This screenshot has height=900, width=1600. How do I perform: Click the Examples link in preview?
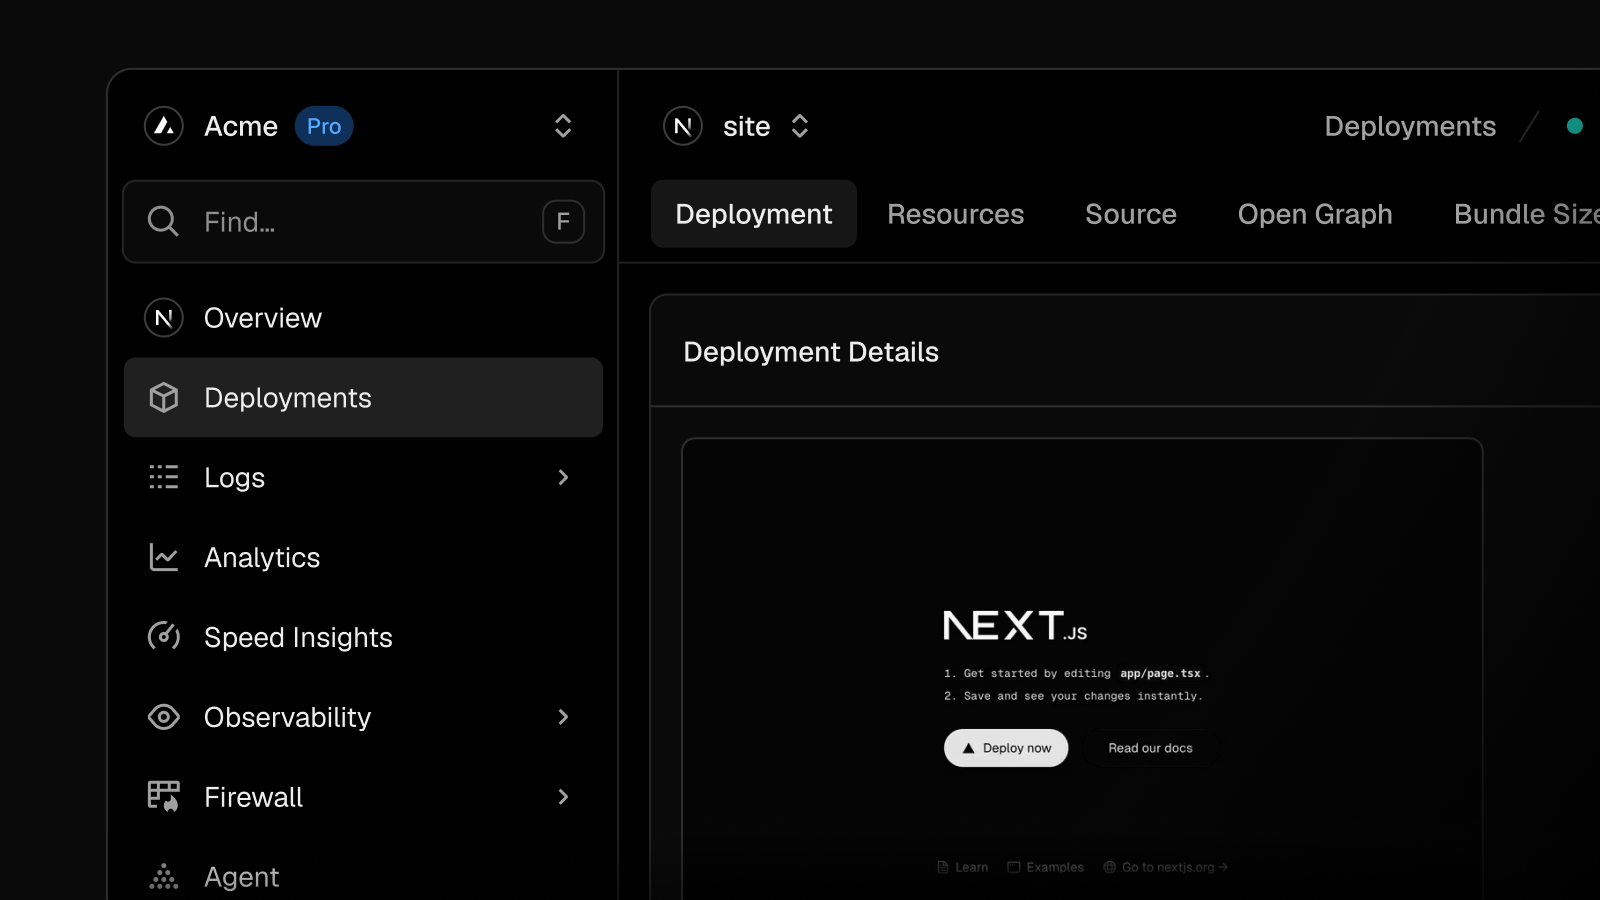click(1045, 867)
